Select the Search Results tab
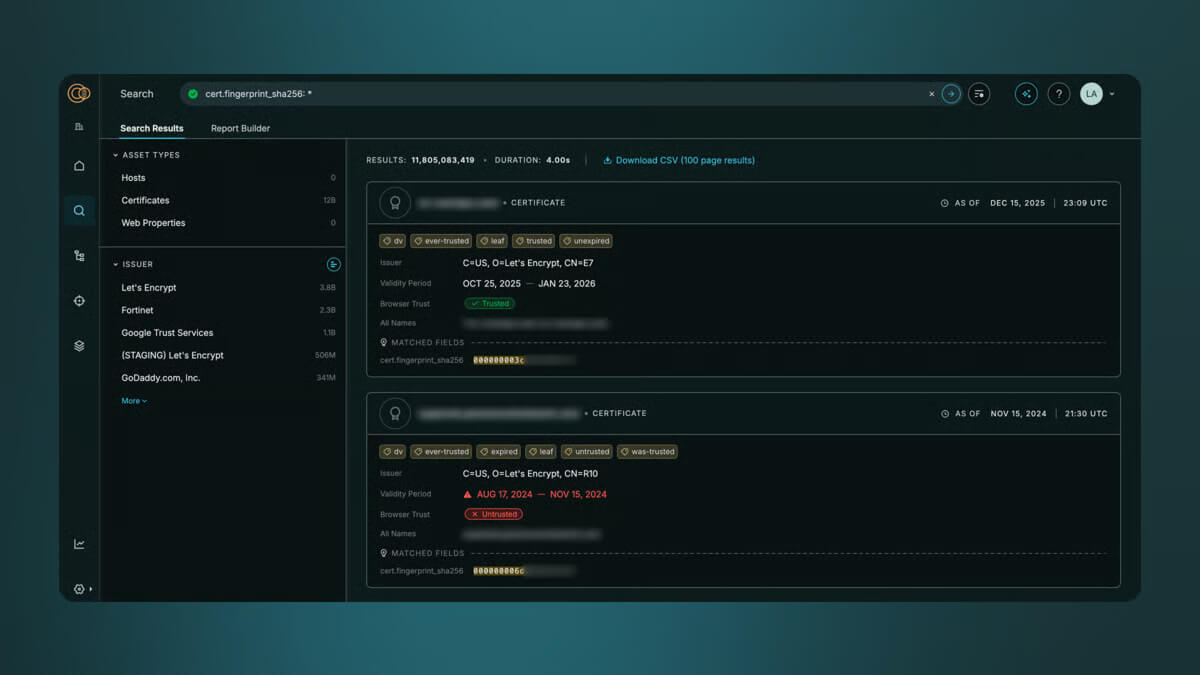1200x675 pixels. coord(151,128)
